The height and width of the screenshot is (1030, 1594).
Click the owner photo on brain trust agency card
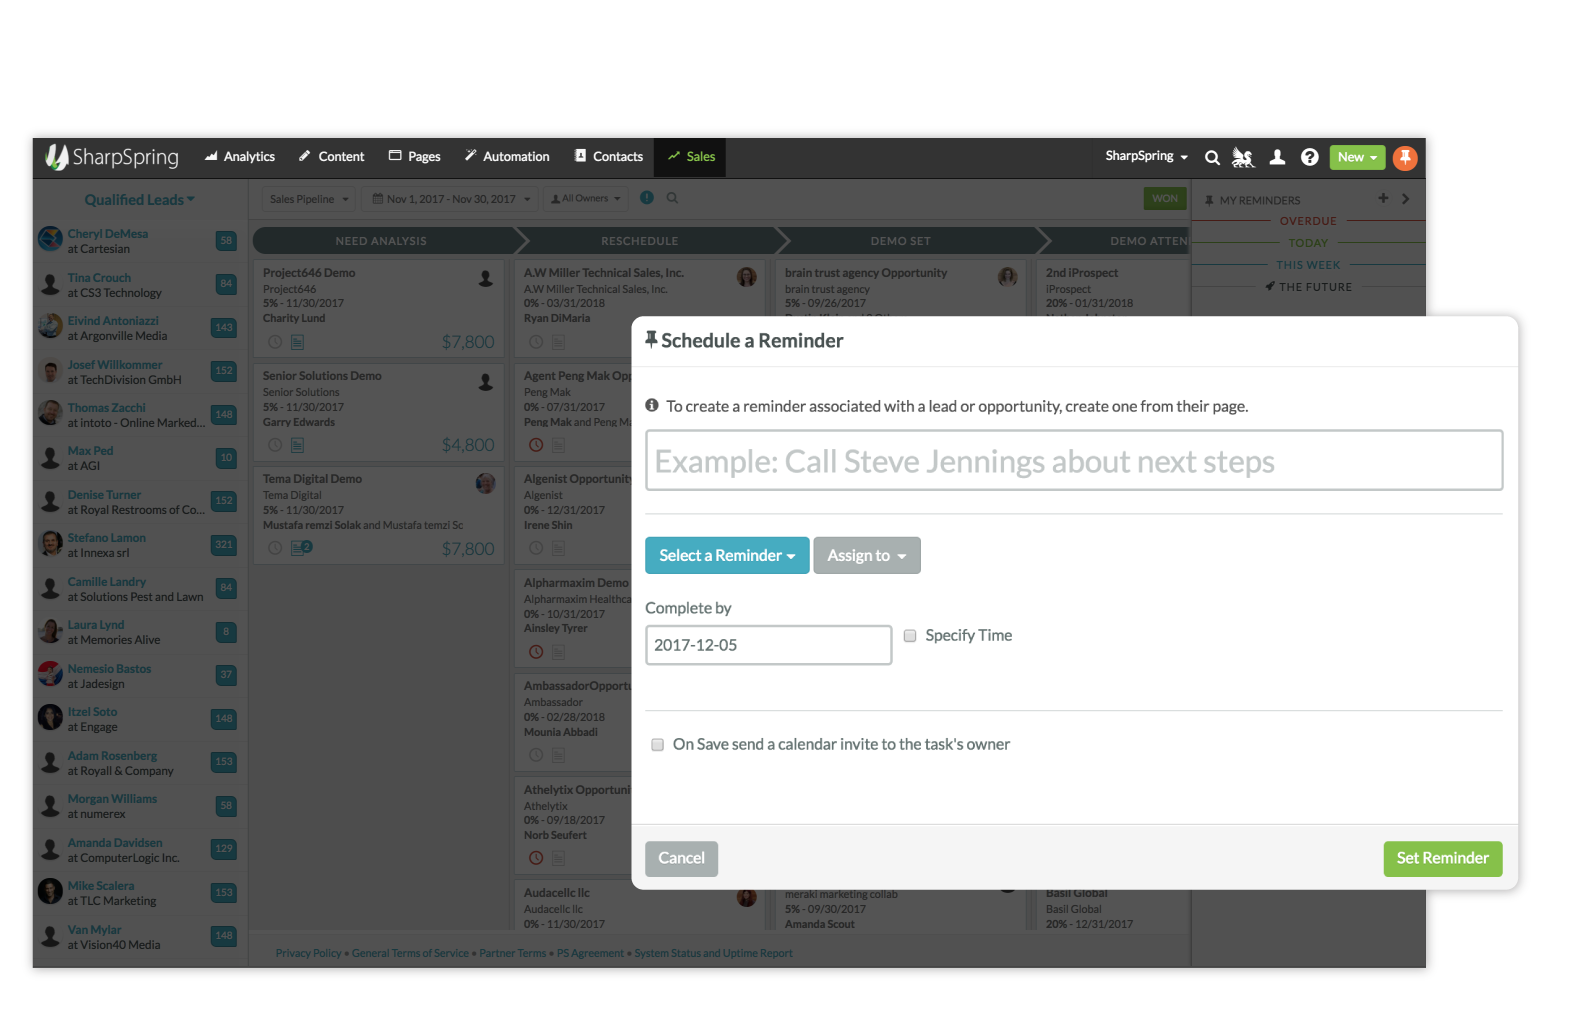point(1008,277)
